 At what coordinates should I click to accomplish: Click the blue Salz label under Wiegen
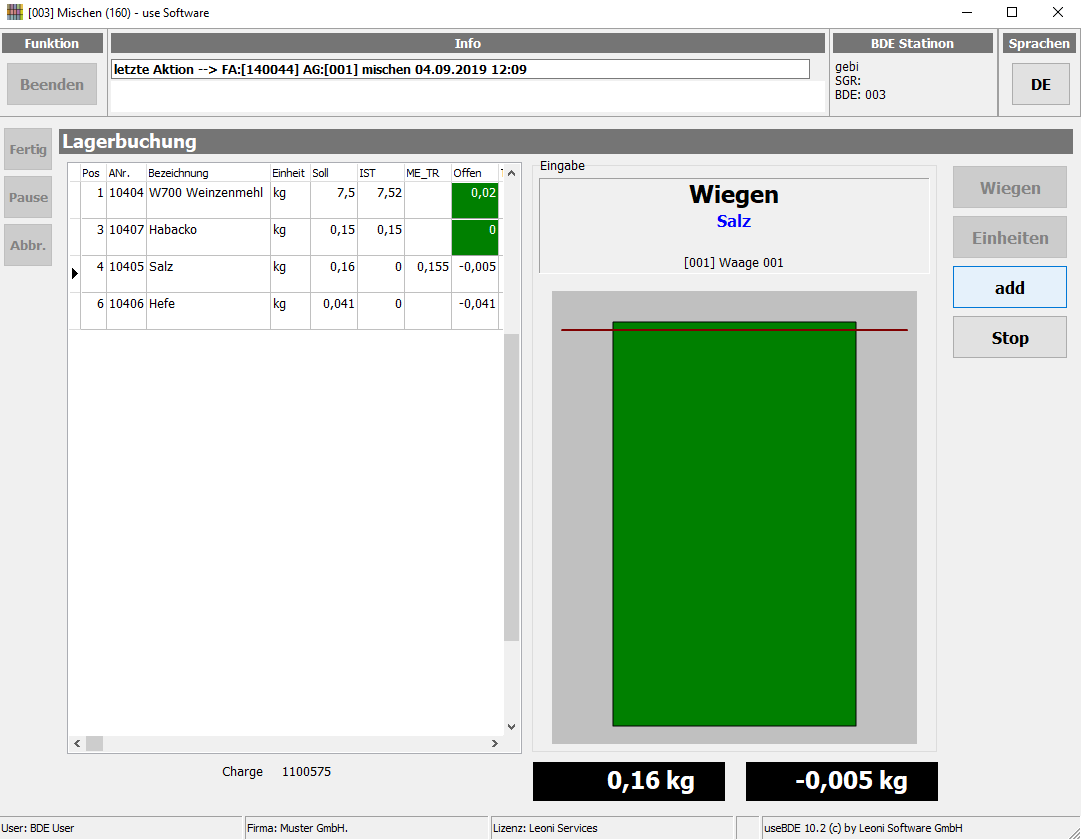(x=734, y=221)
